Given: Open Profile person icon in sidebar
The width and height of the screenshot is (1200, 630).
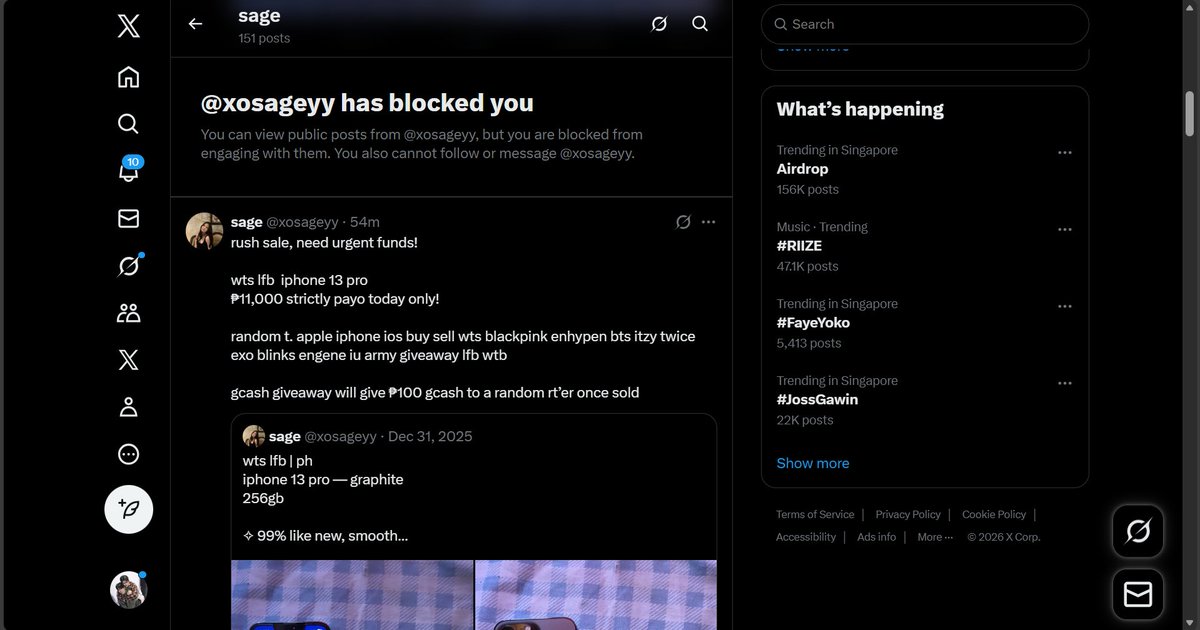Looking at the screenshot, I should click(128, 407).
